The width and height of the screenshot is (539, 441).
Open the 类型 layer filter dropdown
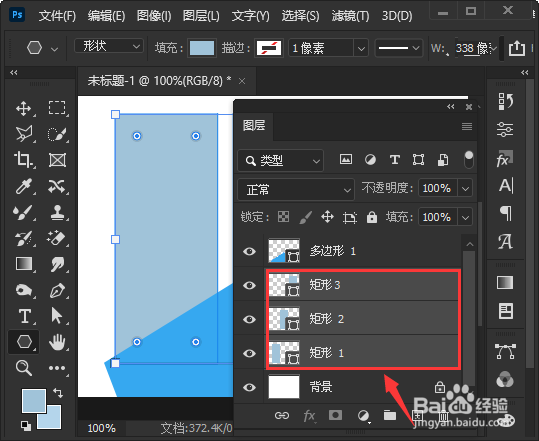coord(280,160)
